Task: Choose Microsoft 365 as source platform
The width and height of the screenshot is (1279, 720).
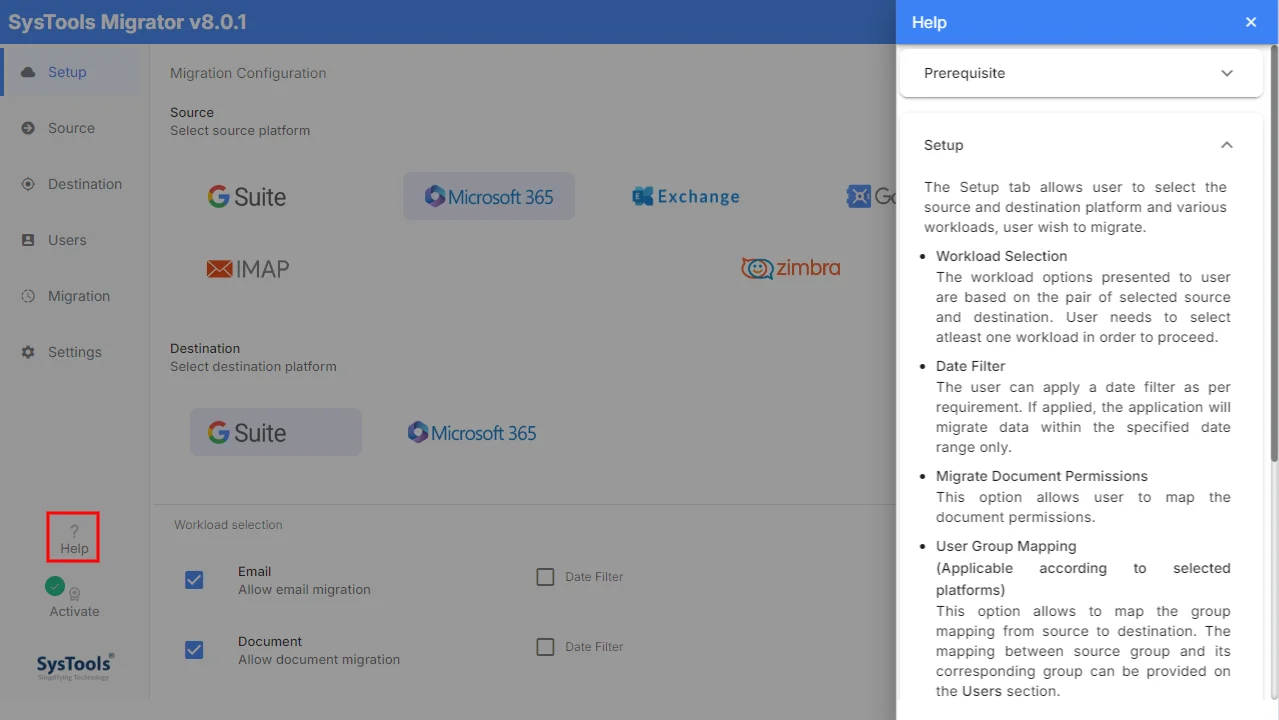Action: click(489, 197)
